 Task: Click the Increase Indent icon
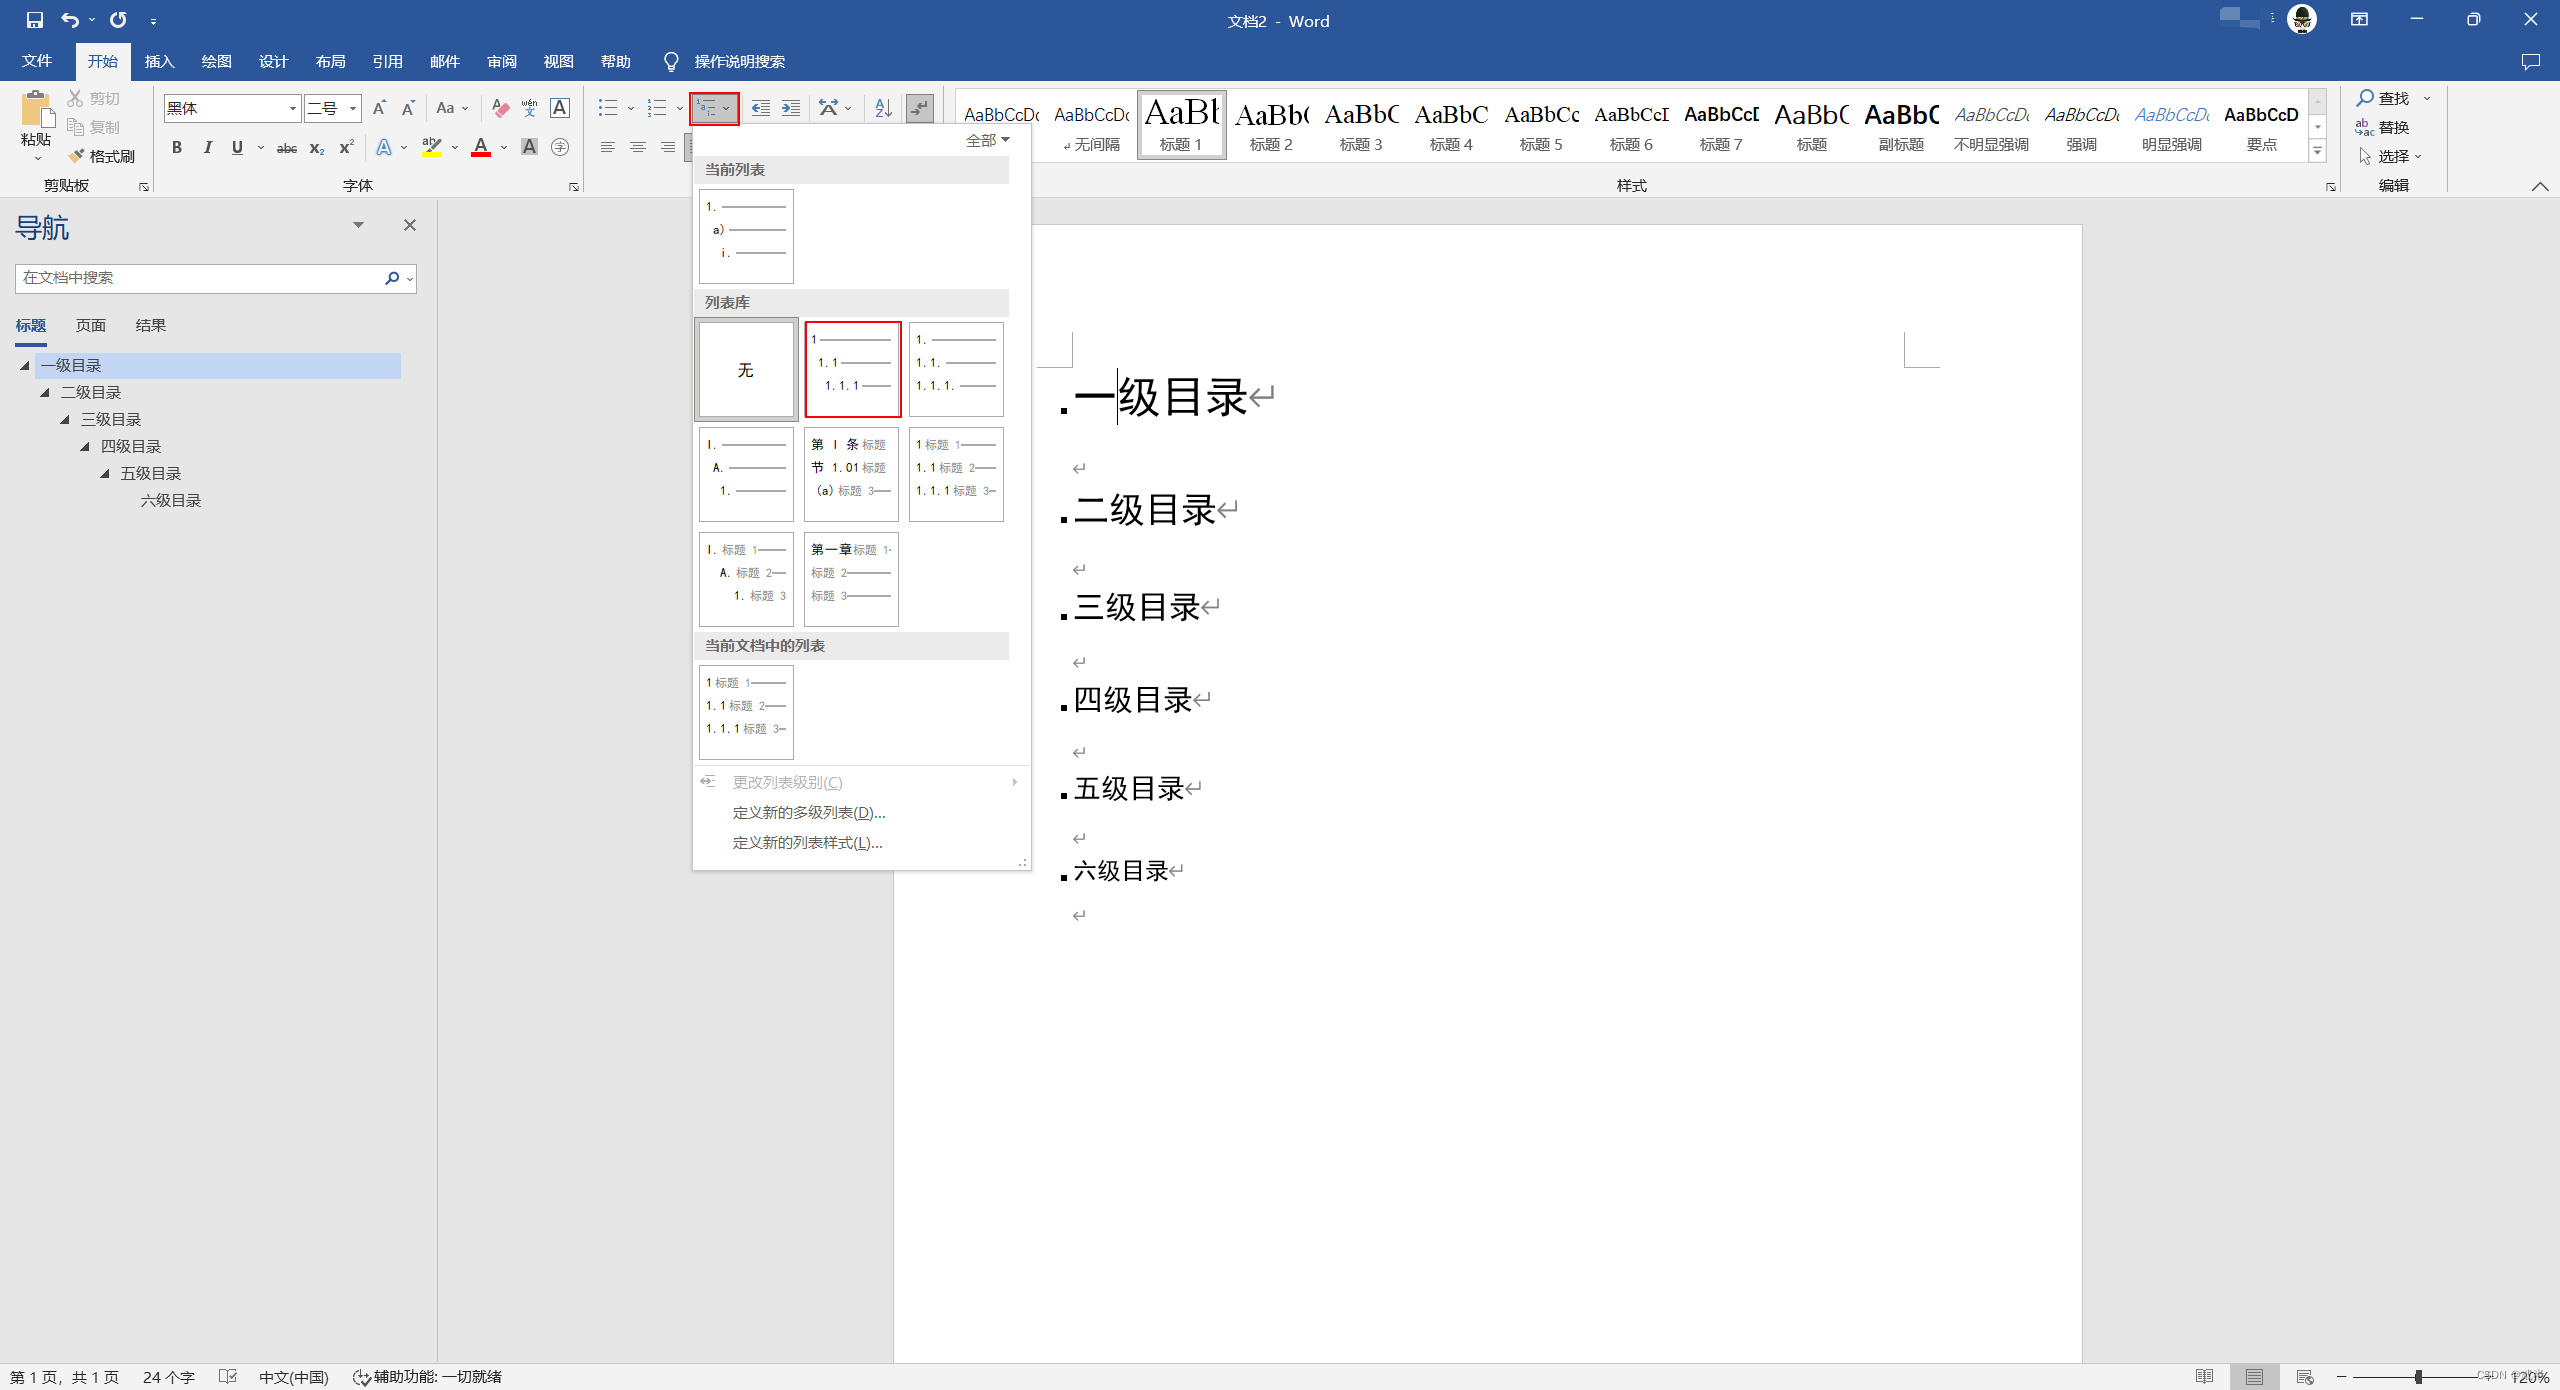[x=790, y=108]
